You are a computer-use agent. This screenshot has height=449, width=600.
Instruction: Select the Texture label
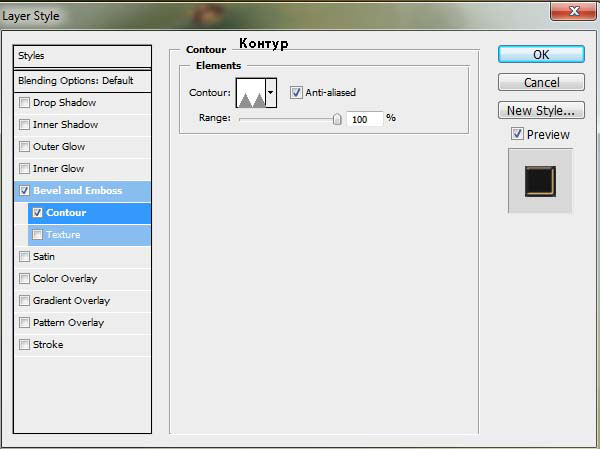point(63,234)
